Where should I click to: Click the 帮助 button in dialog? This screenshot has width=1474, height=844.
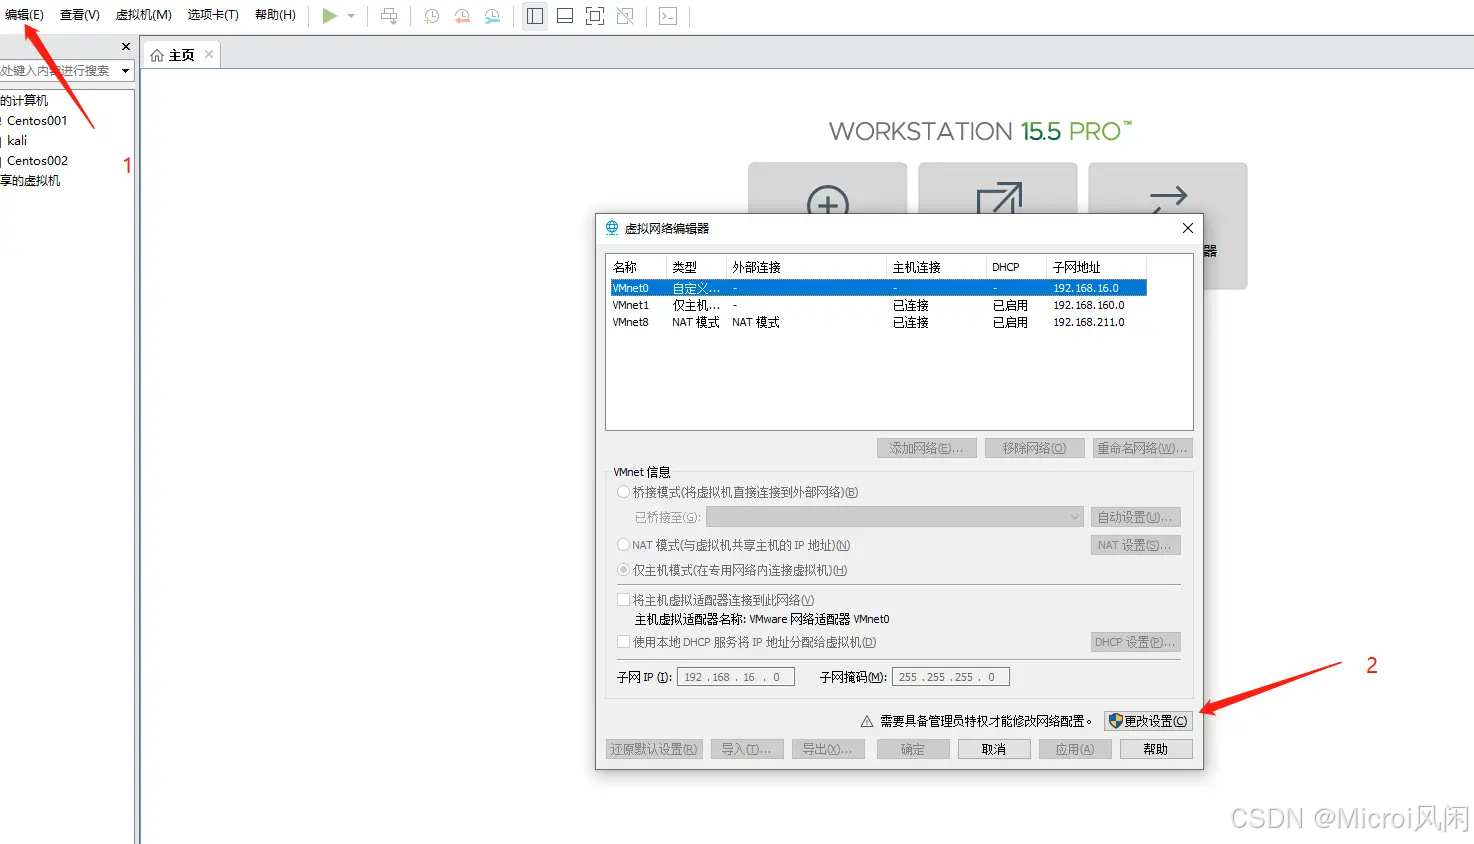point(1156,749)
